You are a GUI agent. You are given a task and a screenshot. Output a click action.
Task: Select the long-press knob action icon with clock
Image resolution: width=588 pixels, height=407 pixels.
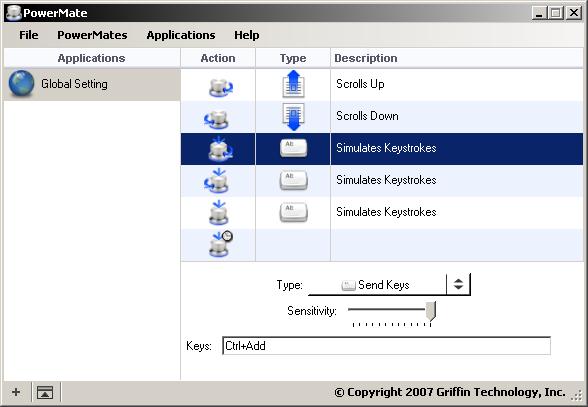coord(220,244)
